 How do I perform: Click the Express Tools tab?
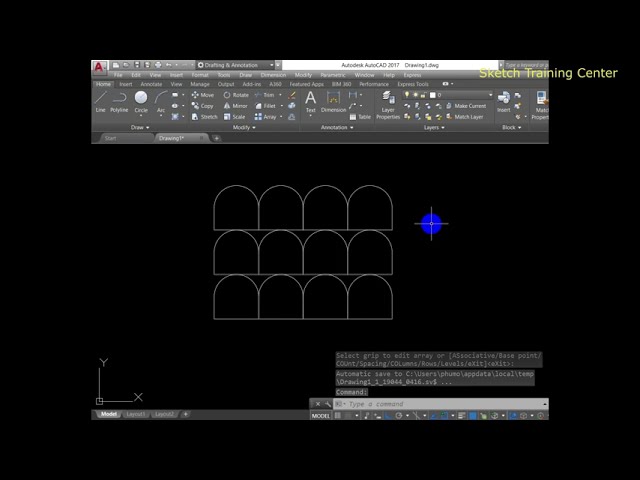[x=413, y=84]
